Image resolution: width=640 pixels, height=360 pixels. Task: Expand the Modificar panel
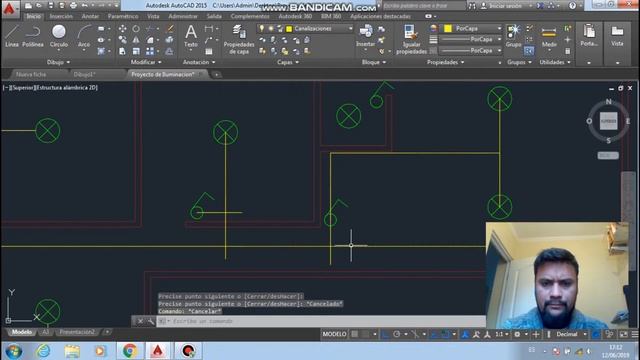(x=146, y=62)
